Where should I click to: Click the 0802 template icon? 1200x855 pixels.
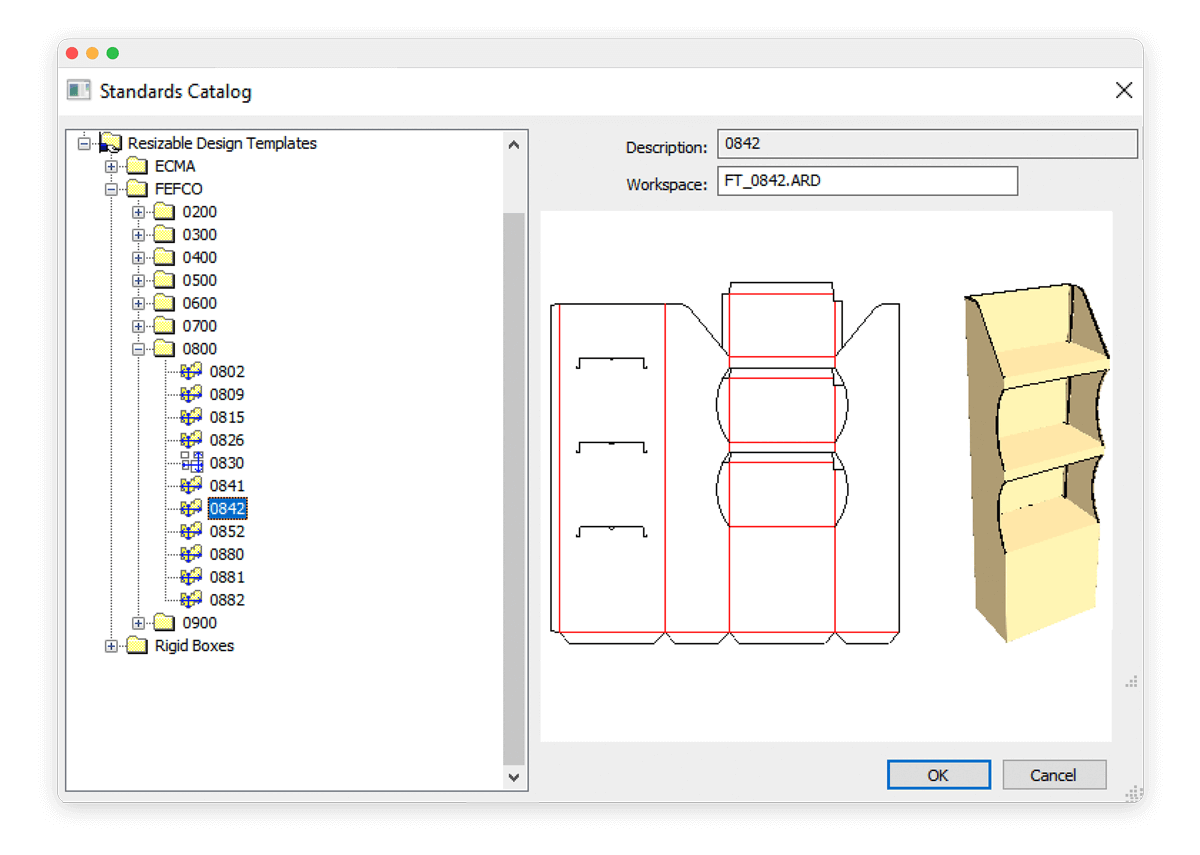point(191,372)
